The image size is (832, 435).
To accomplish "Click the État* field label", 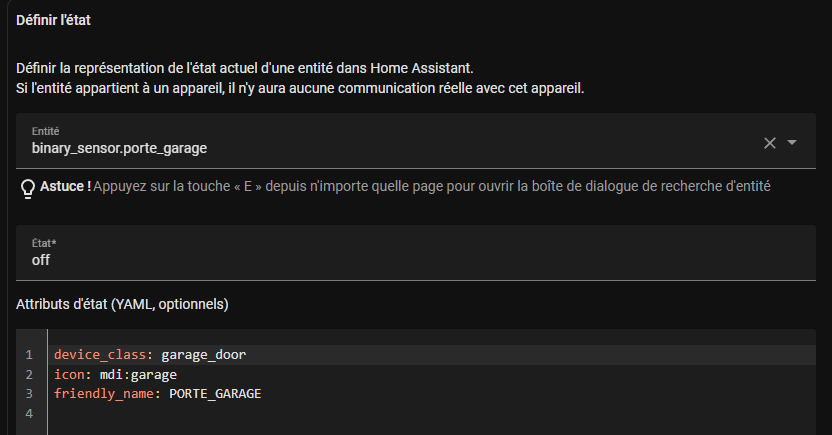I will [x=44, y=243].
